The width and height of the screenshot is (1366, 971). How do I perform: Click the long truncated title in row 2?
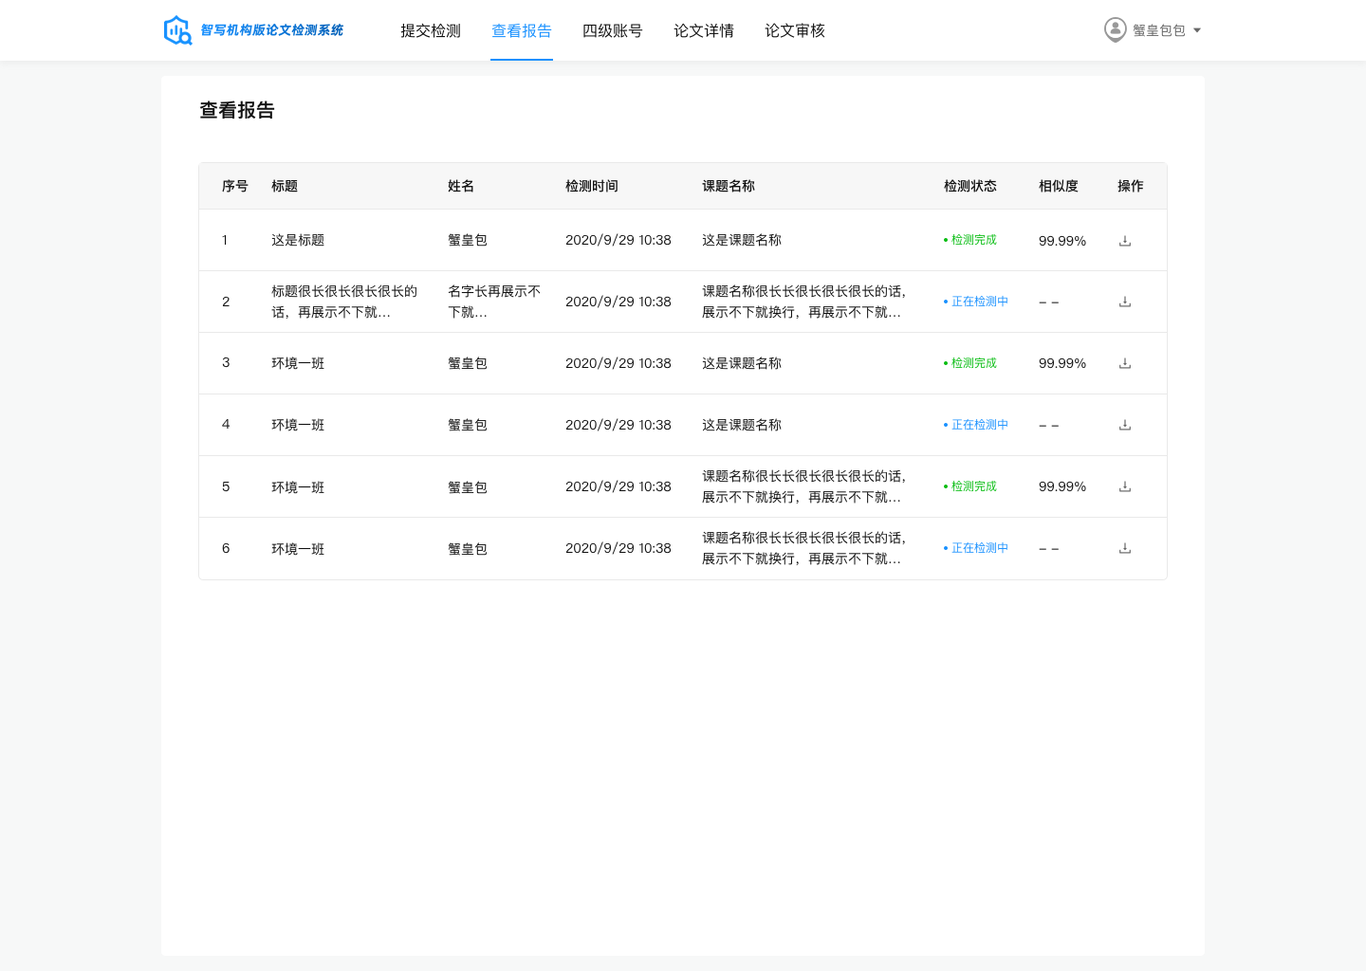344,302
